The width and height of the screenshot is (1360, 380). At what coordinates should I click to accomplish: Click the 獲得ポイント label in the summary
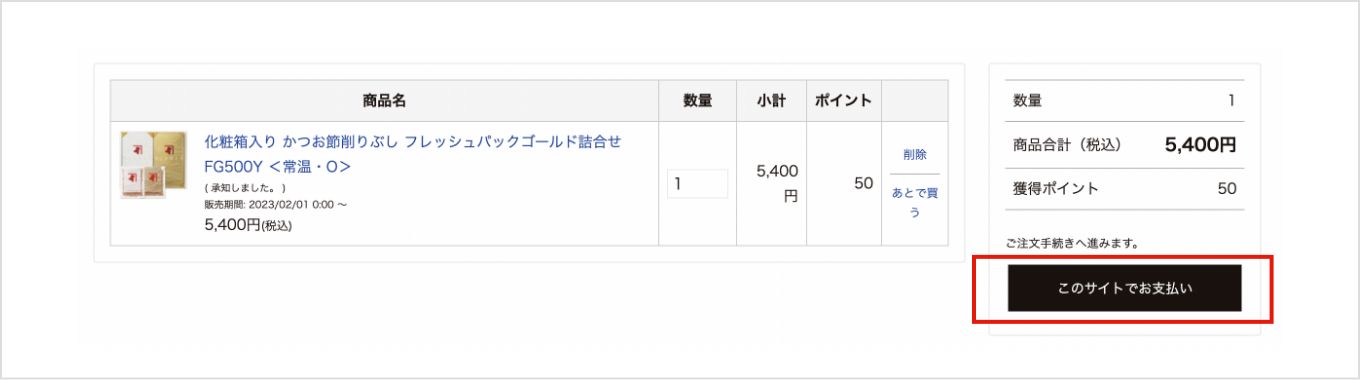click(x=1056, y=188)
